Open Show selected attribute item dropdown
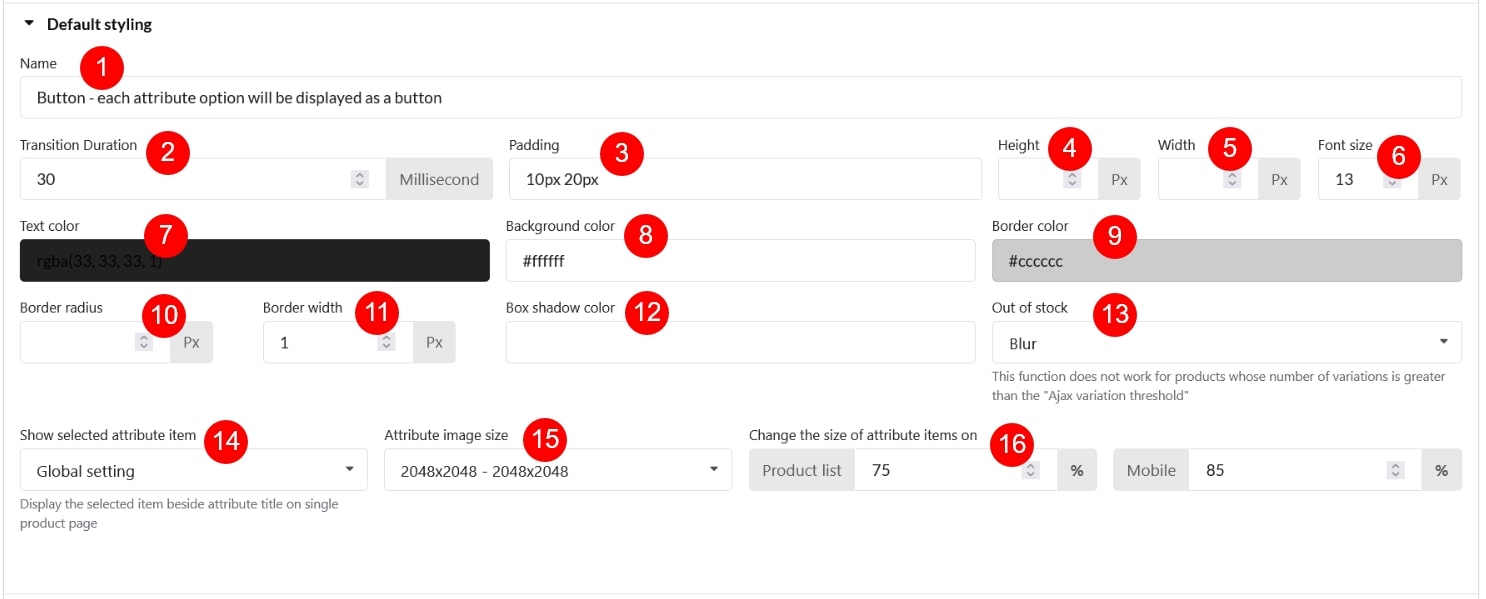The image size is (1486, 599). pyautogui.click(x=193, y=470)
